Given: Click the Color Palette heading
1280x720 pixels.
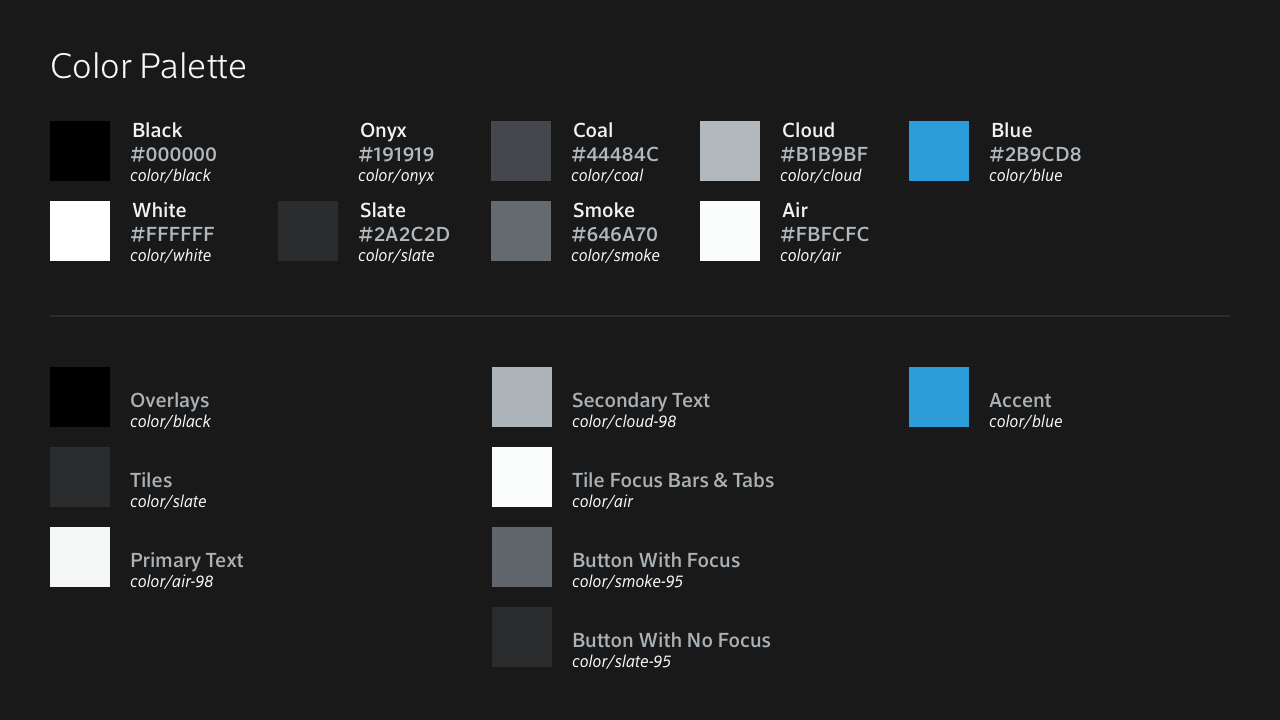Looking at the screenshot, I should 148,66.
